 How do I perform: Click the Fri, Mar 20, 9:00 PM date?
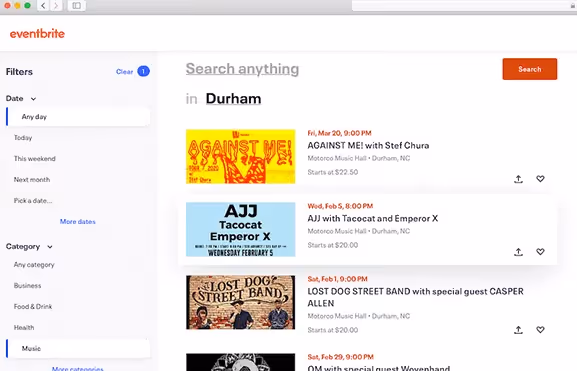(x=339, y=133)
